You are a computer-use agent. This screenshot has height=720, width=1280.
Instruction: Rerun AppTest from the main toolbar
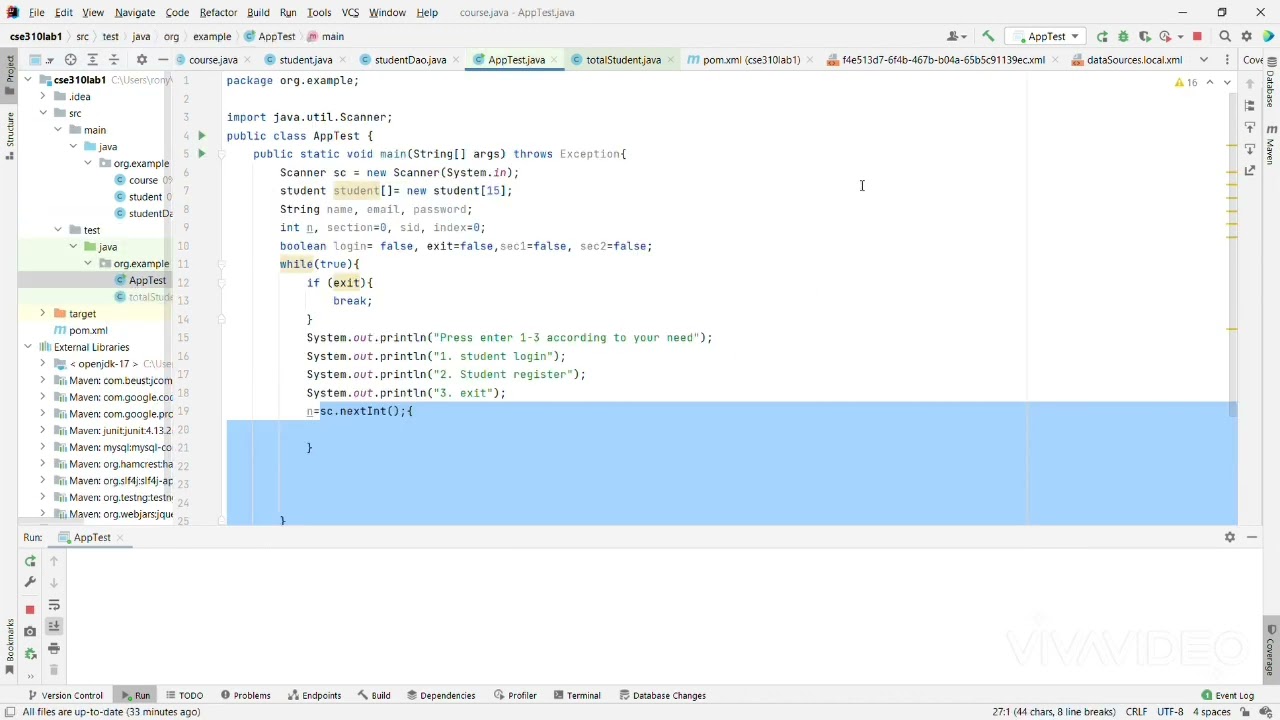point(1102,36)
